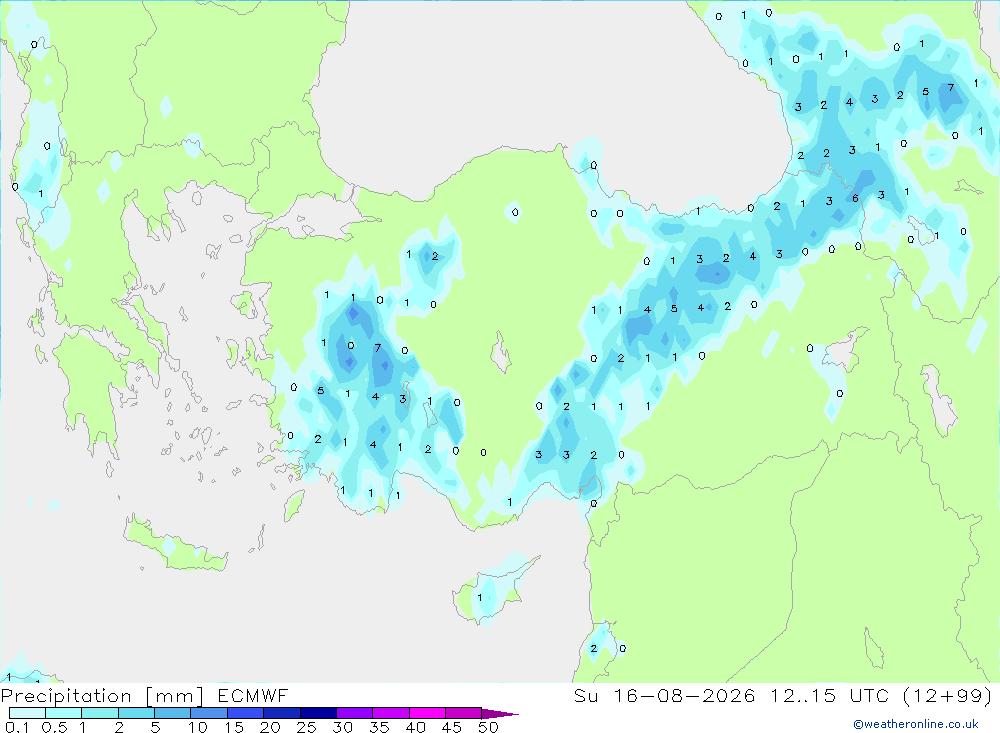The height and width of the screenshot is (733, 1000).
Task: Click the value '1' on Cyprus island
Action: point(480,598)
